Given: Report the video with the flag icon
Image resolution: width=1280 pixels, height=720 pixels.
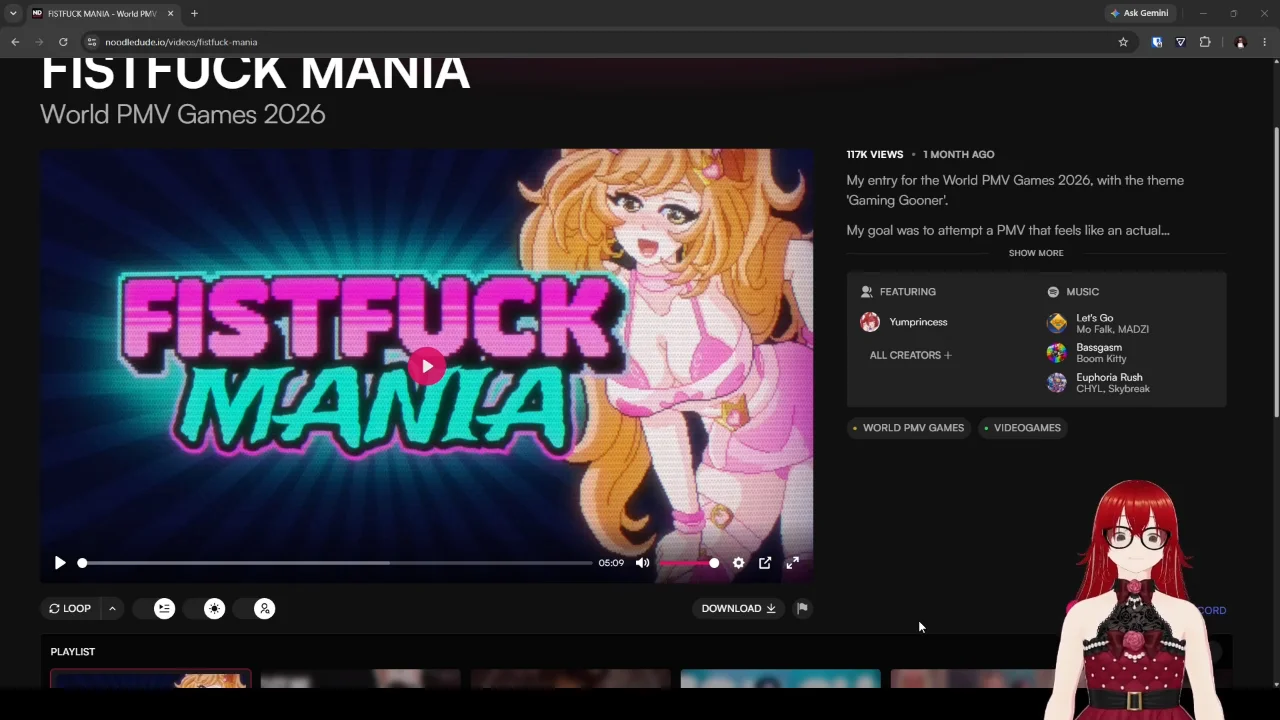Looking at the screenshot, I should pyautogui.click(x=802, y=608).
